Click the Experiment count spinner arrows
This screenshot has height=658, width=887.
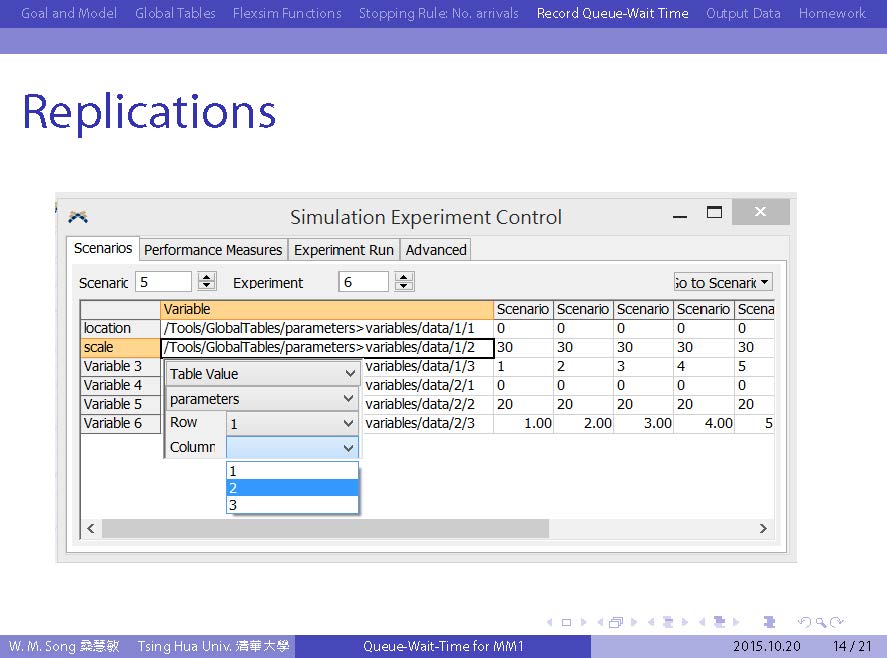click(405, 283)
